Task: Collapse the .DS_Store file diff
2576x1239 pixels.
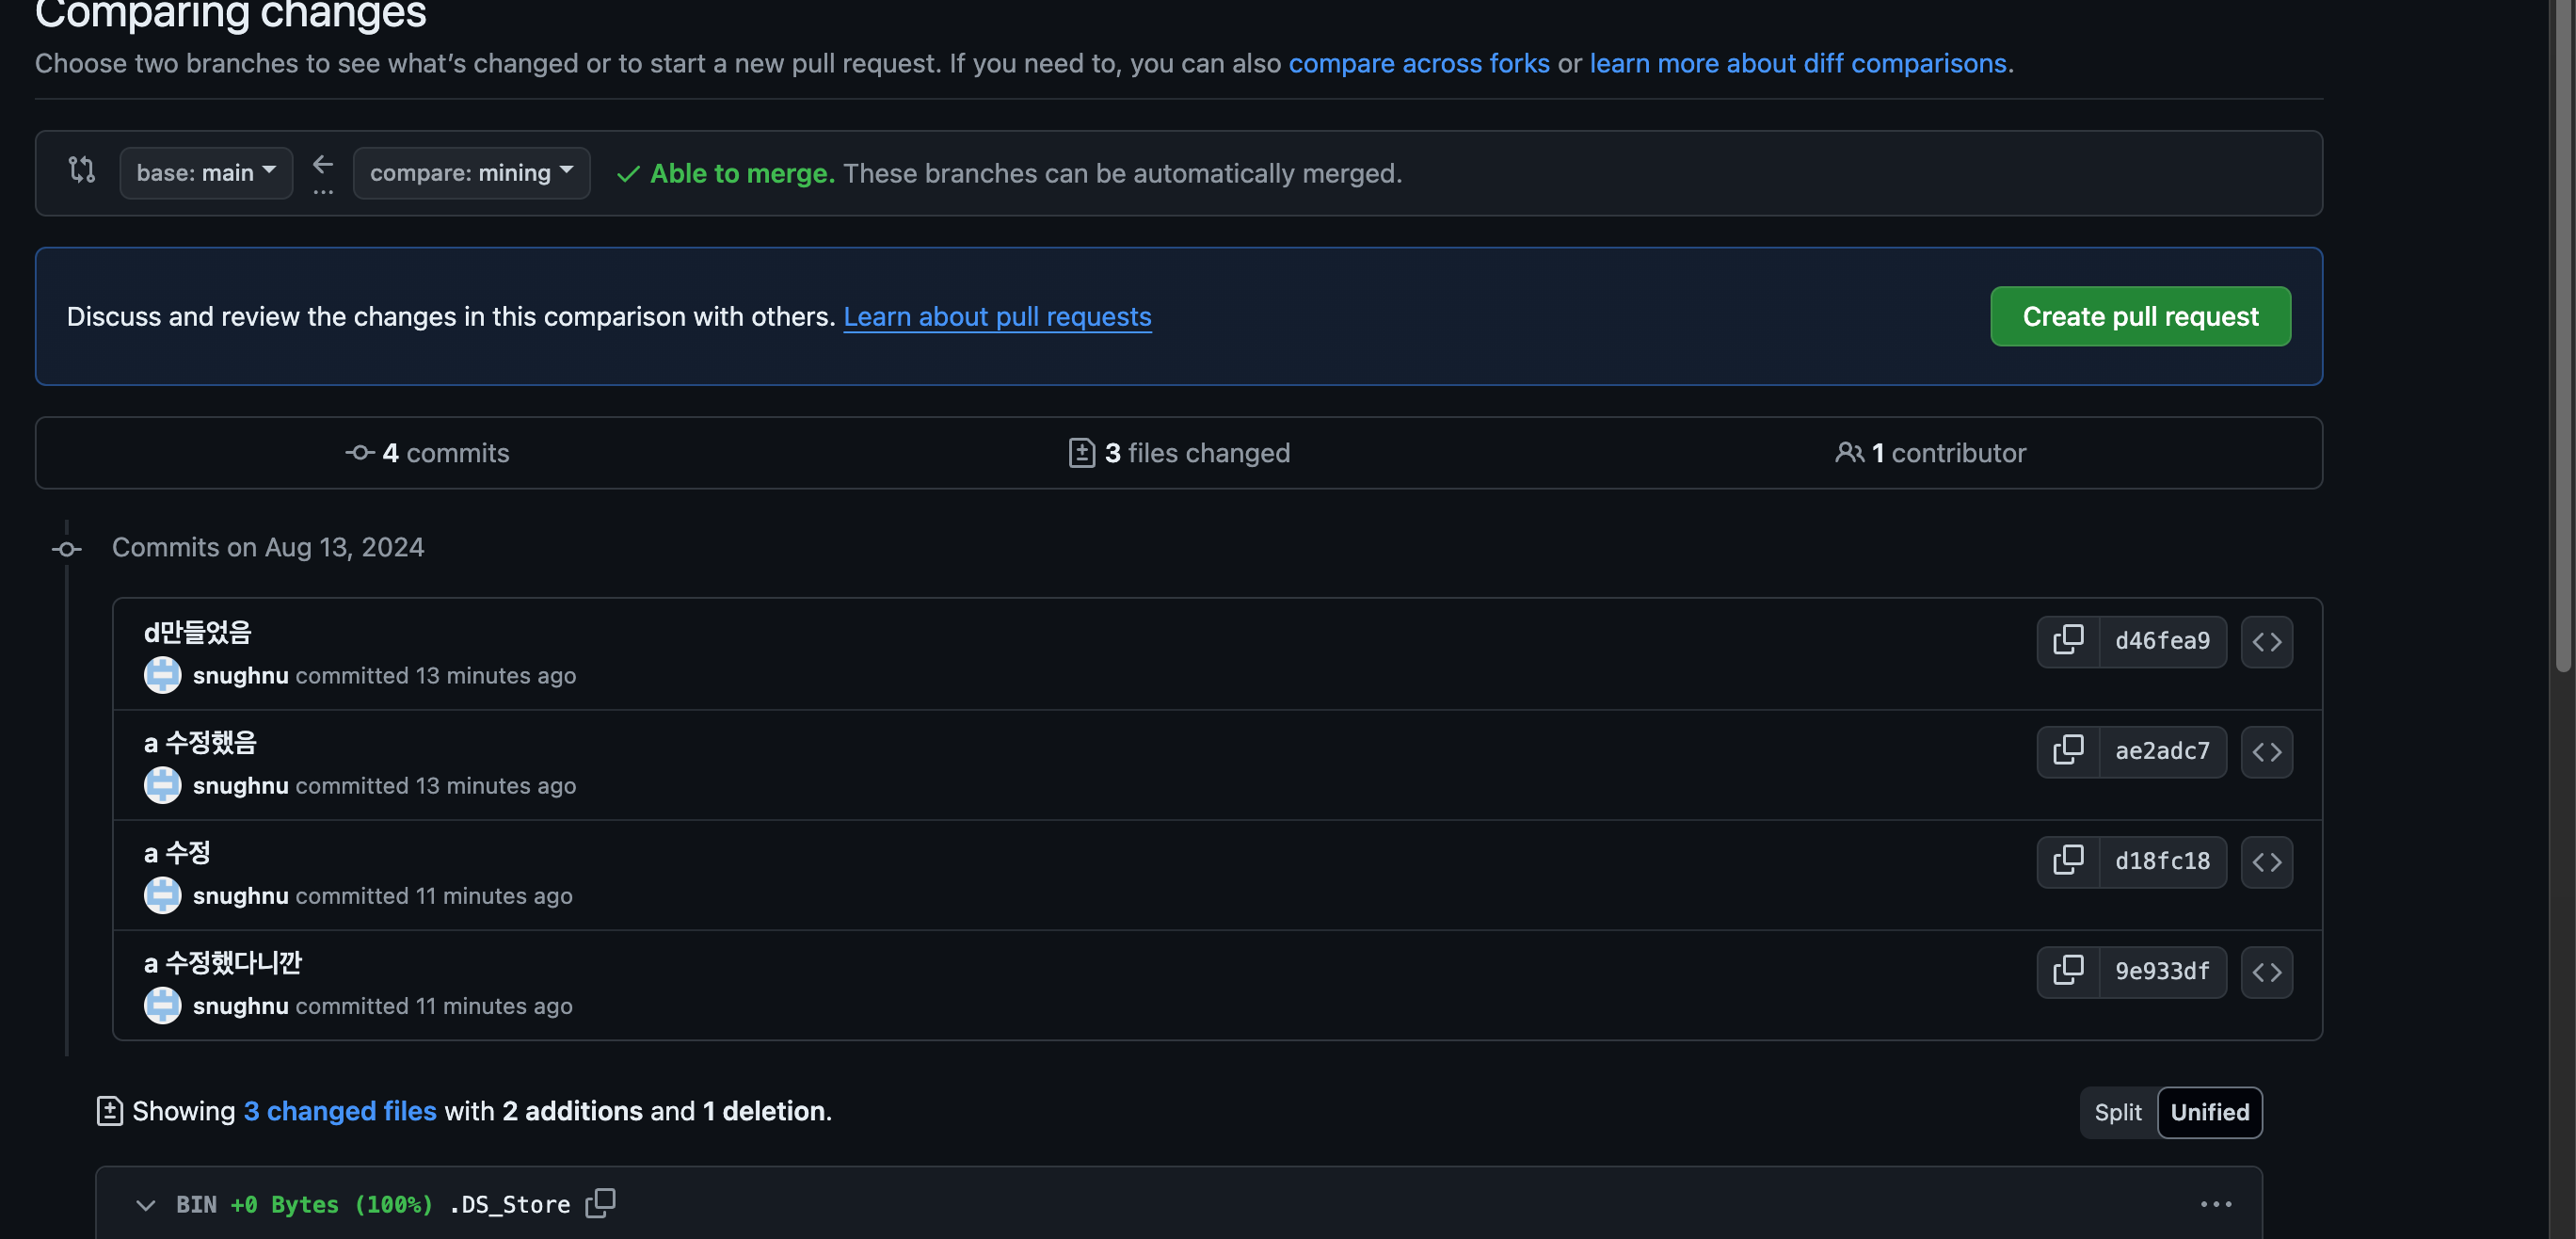Action: pyautogui.click(x=146, y=1204)
